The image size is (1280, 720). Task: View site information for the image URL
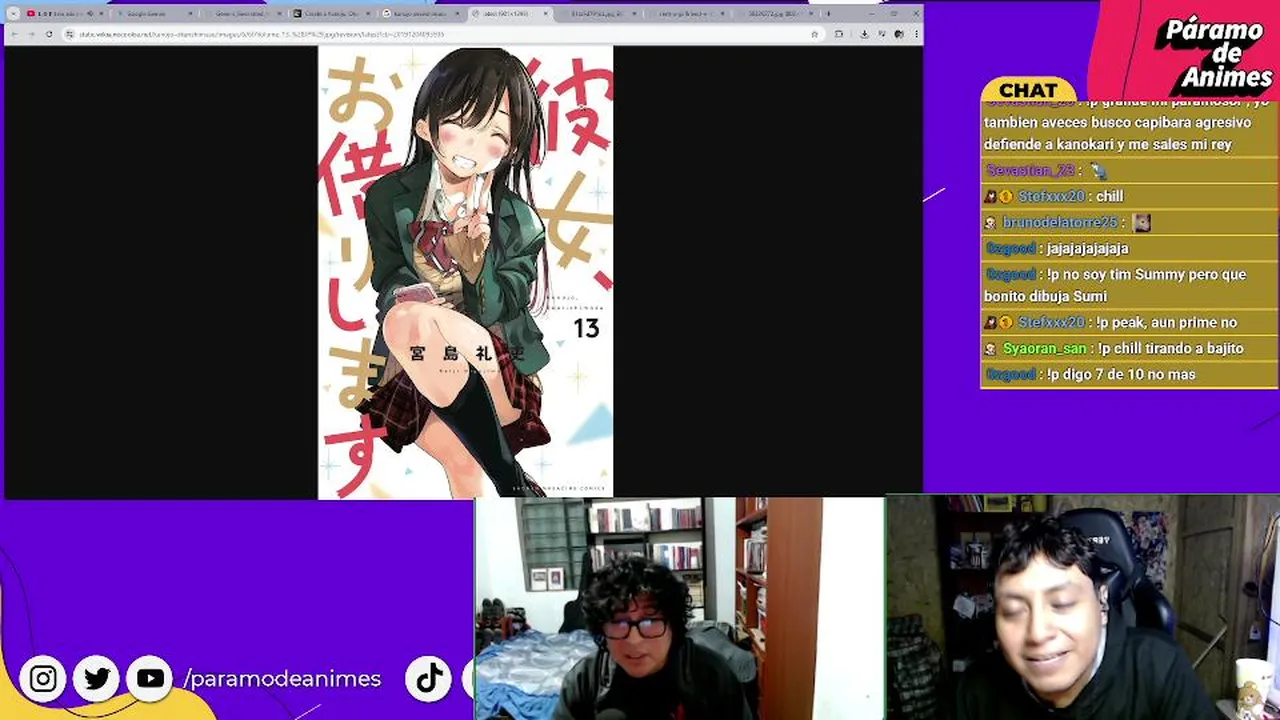(x=70, y=34)
